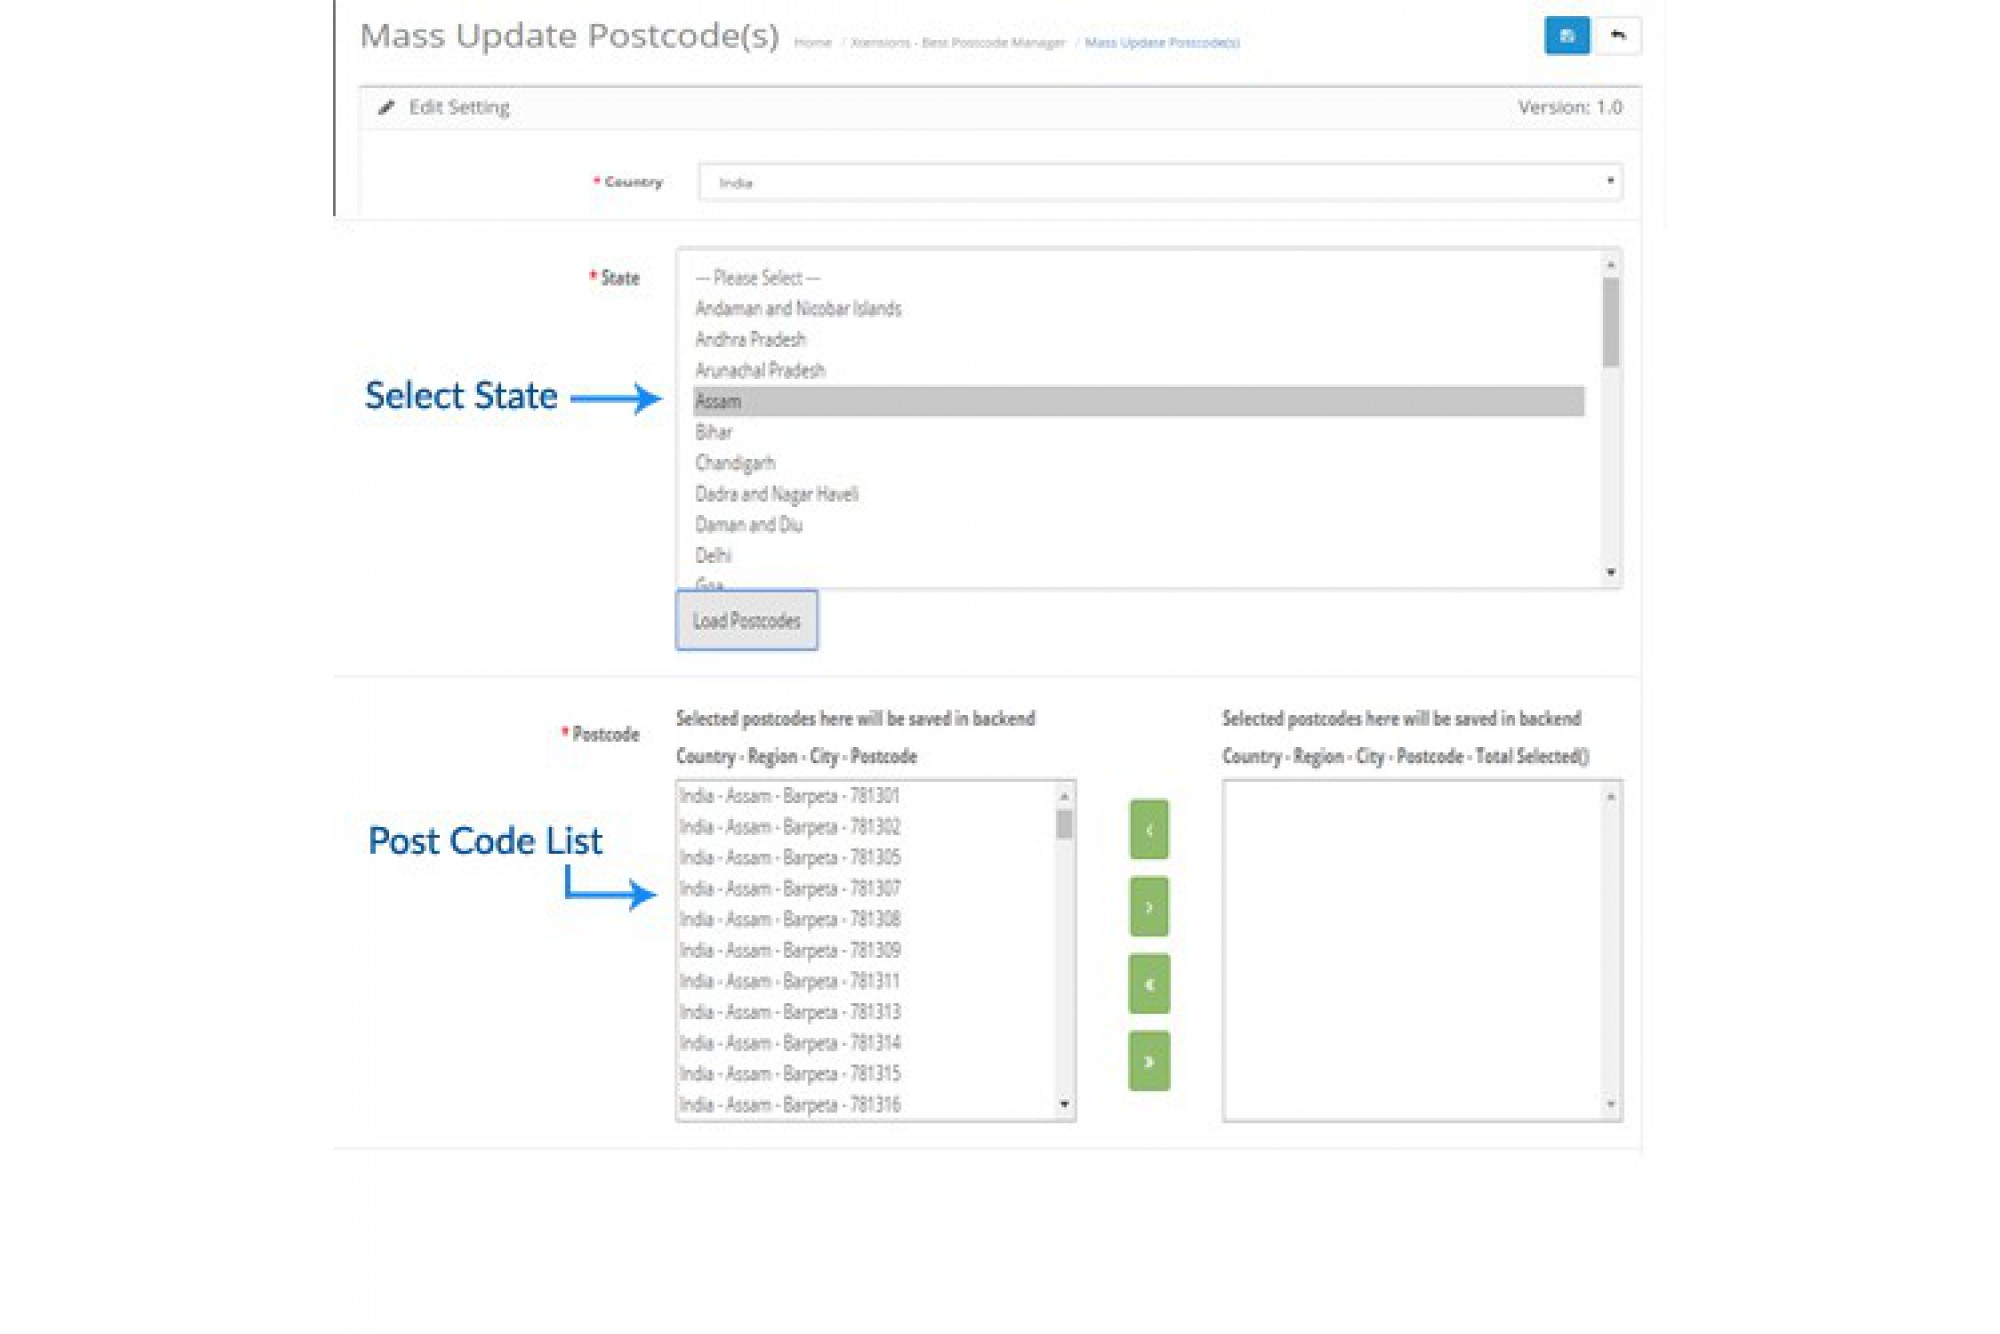Screen dimensions: 2000x1334
Task: Select postcode Barpeta - 781315
Action: click(866, 1074)
